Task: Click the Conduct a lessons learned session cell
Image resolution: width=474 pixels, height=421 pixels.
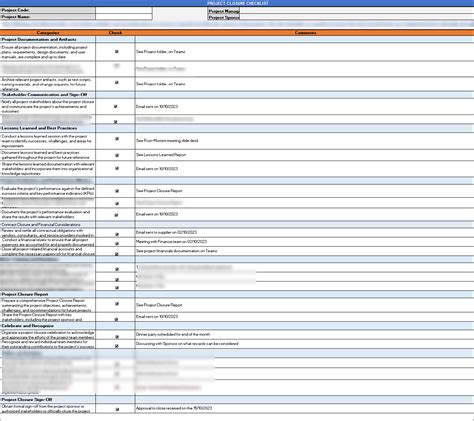Action: (x=48, y=141)
